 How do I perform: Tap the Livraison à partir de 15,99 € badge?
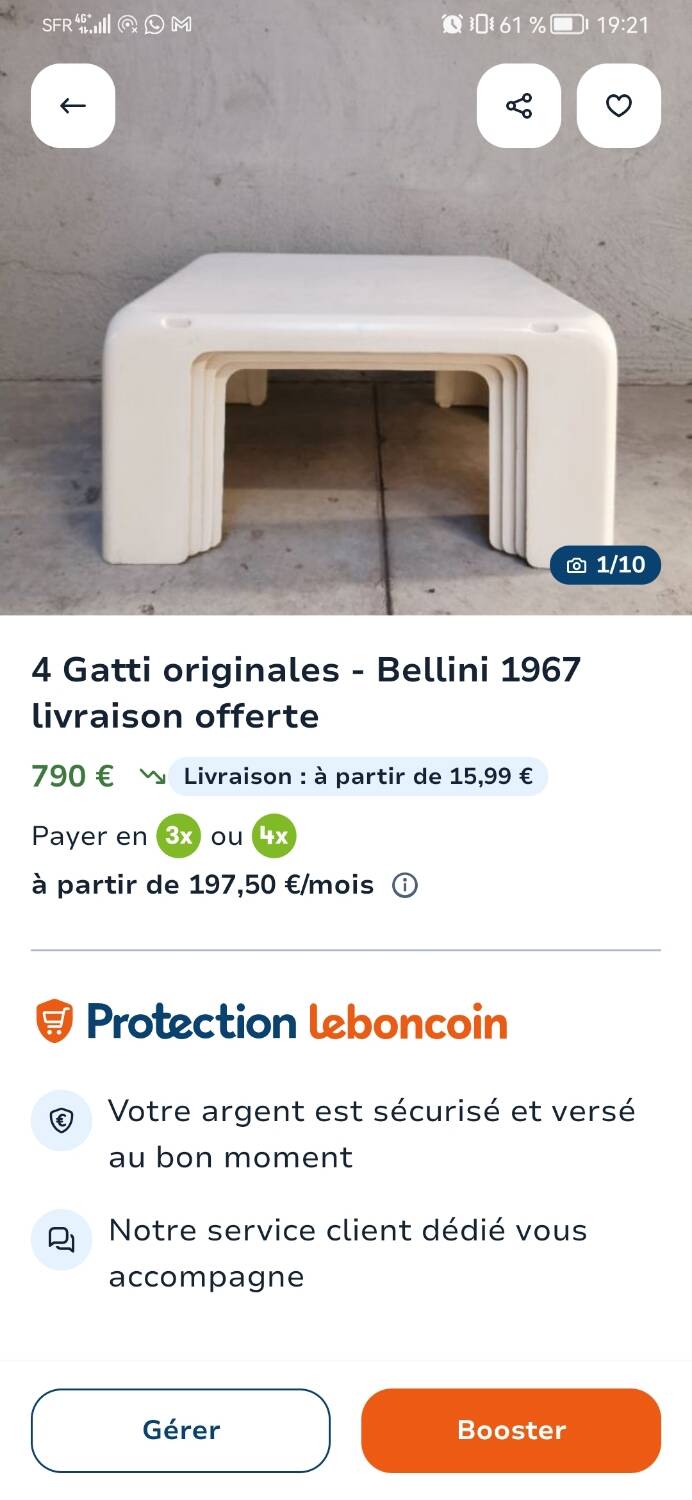tap(358, 776)
